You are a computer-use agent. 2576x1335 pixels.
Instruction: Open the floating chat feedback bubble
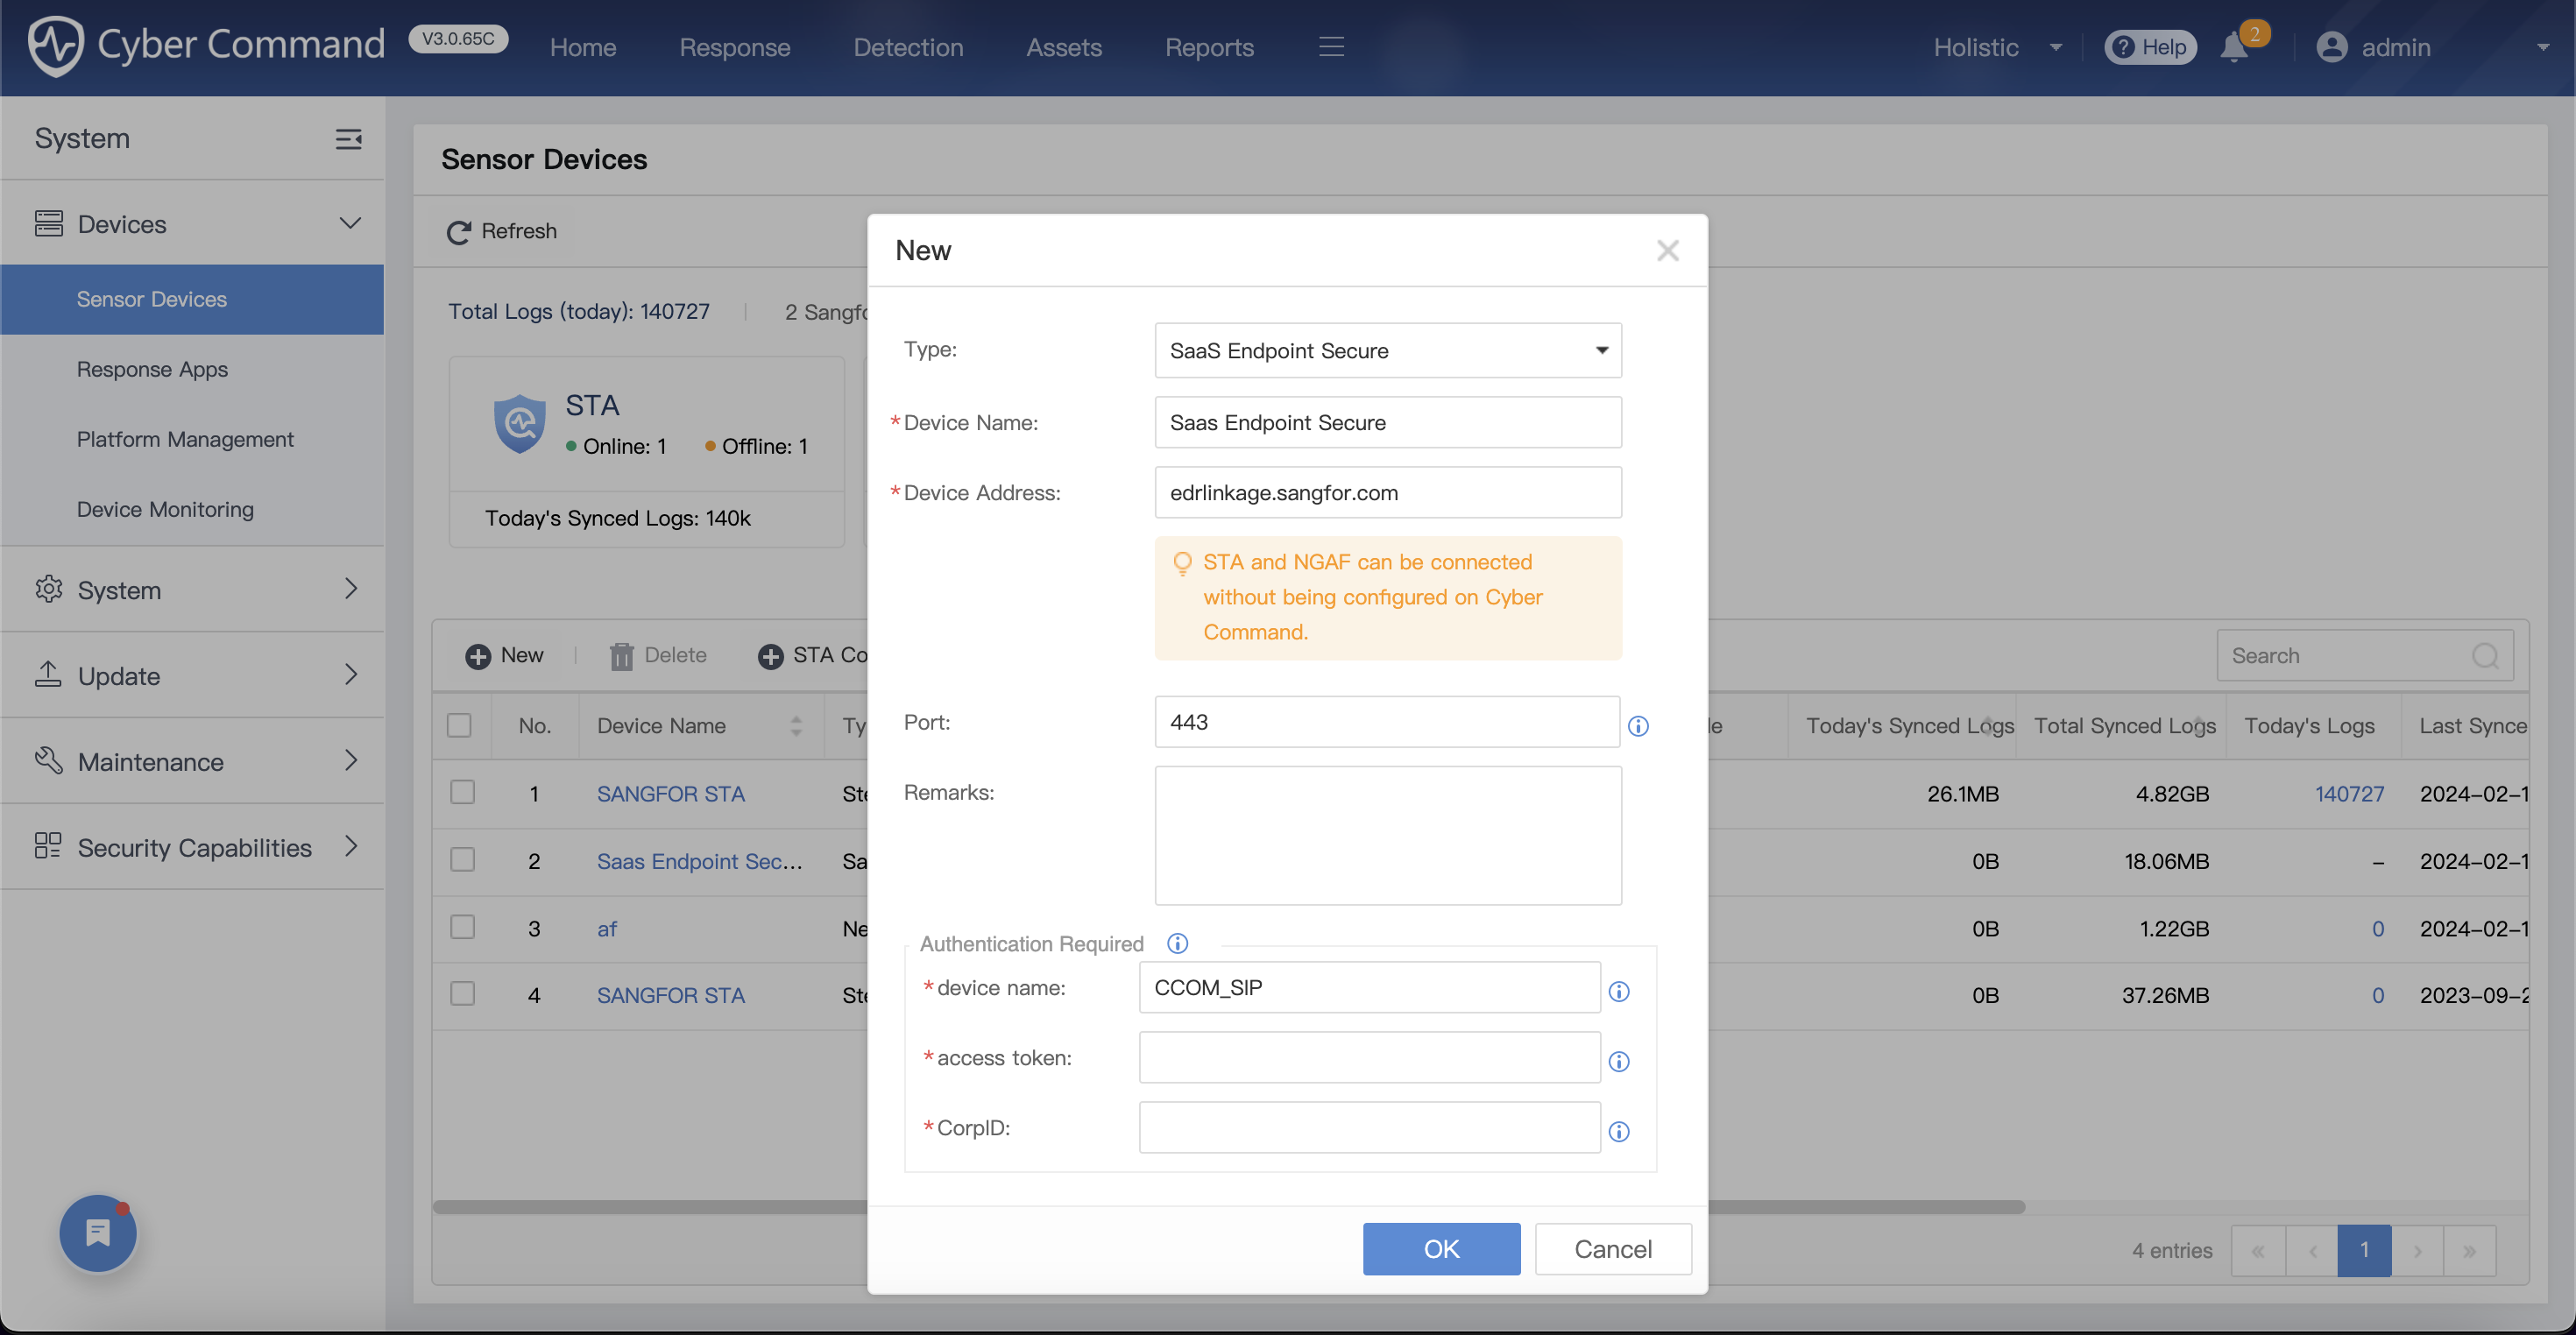[x=98, y=1233]
